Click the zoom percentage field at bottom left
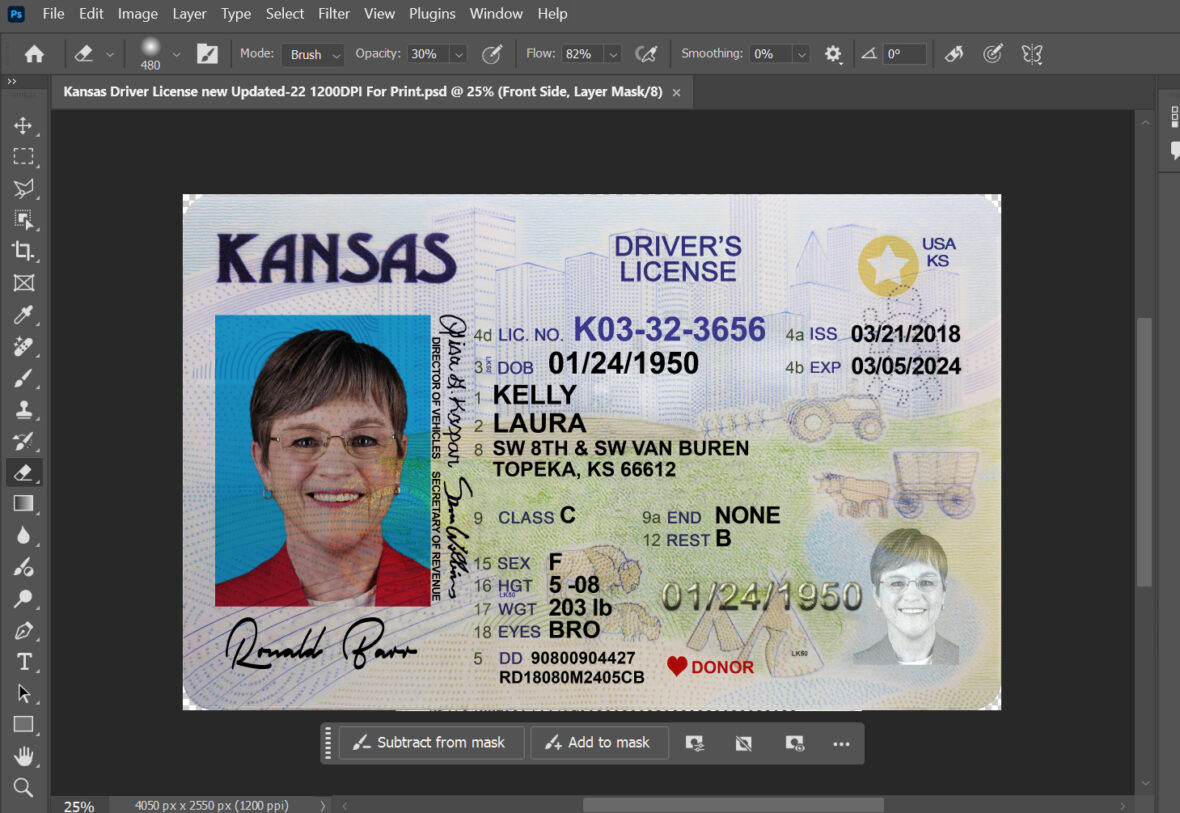The height and width of the screenshot is (813, 1180). point(77,804)
